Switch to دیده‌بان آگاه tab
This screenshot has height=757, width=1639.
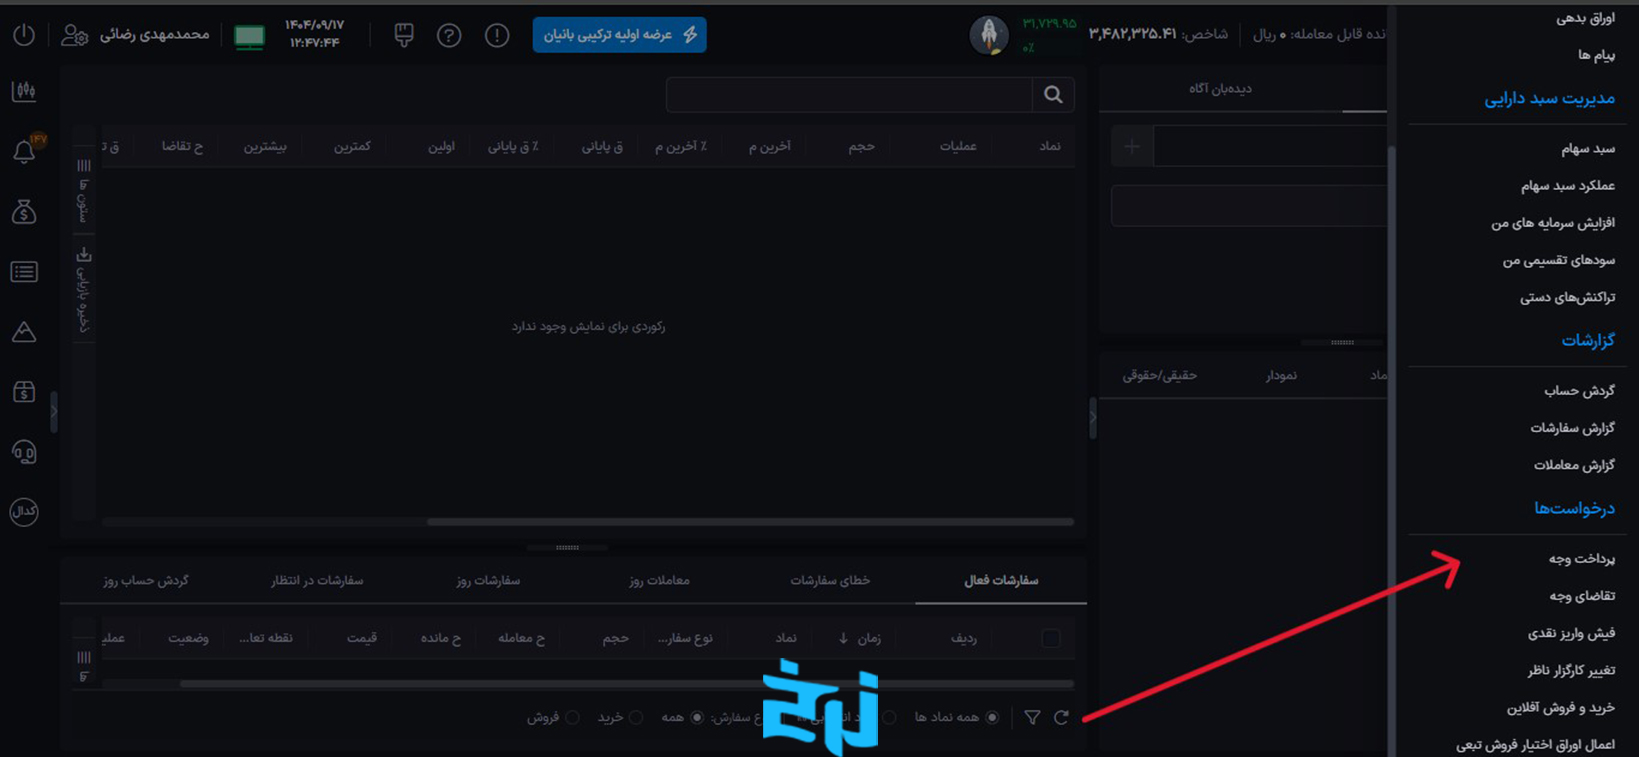[1220, 89]
